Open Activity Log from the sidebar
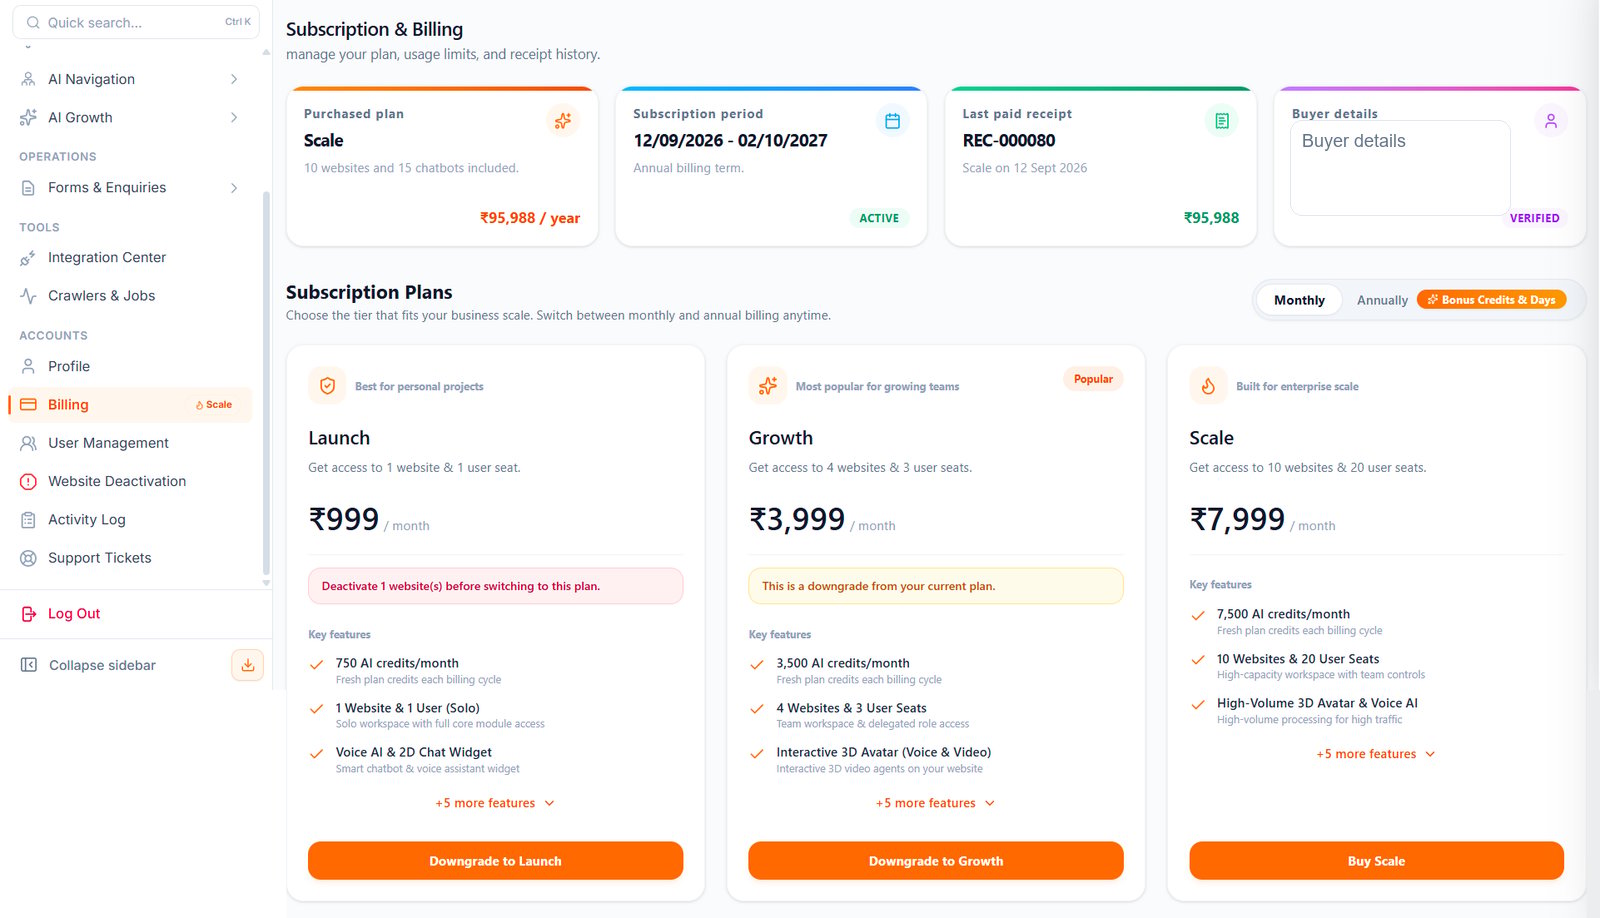Viewport: 1600px width, 918px height. pos(130,520)
